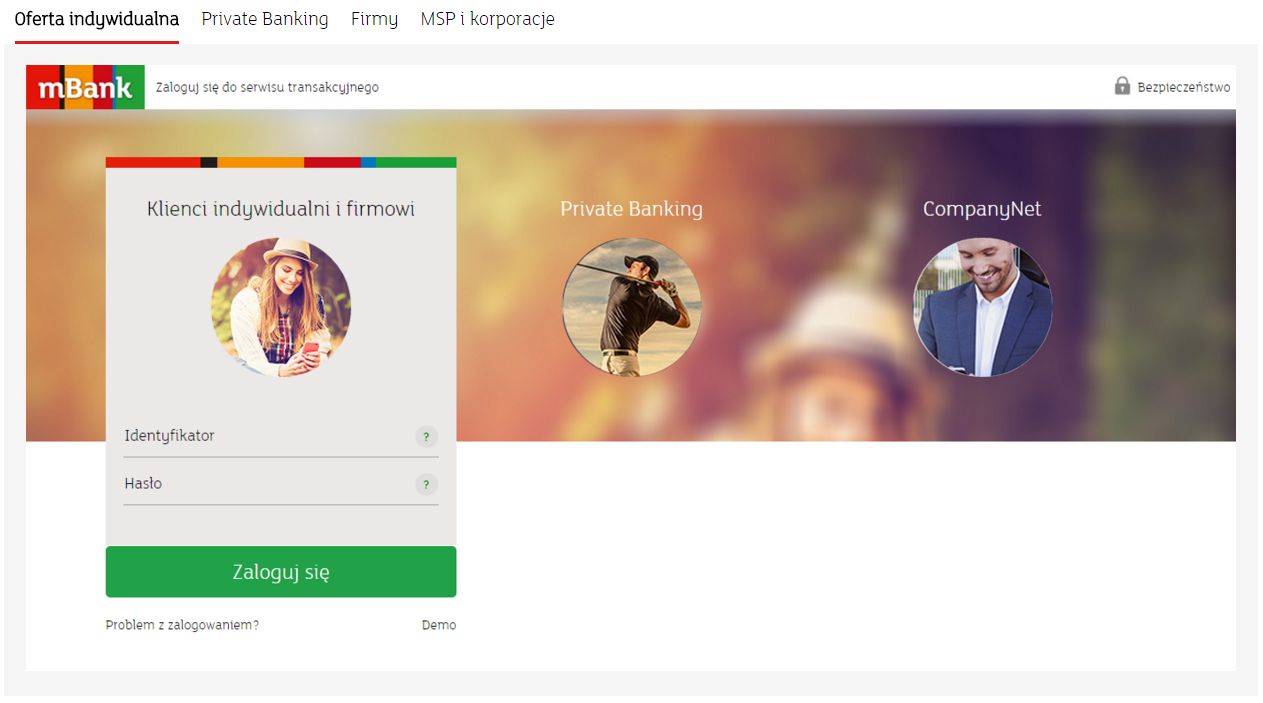Click the mBank logo
This screenshot has width=1263, height=703.
point(85,88)
